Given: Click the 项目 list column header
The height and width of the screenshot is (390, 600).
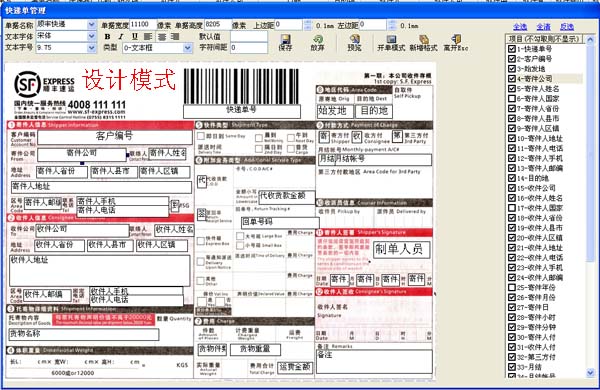Looking at the screenshot, I should 544,39.
